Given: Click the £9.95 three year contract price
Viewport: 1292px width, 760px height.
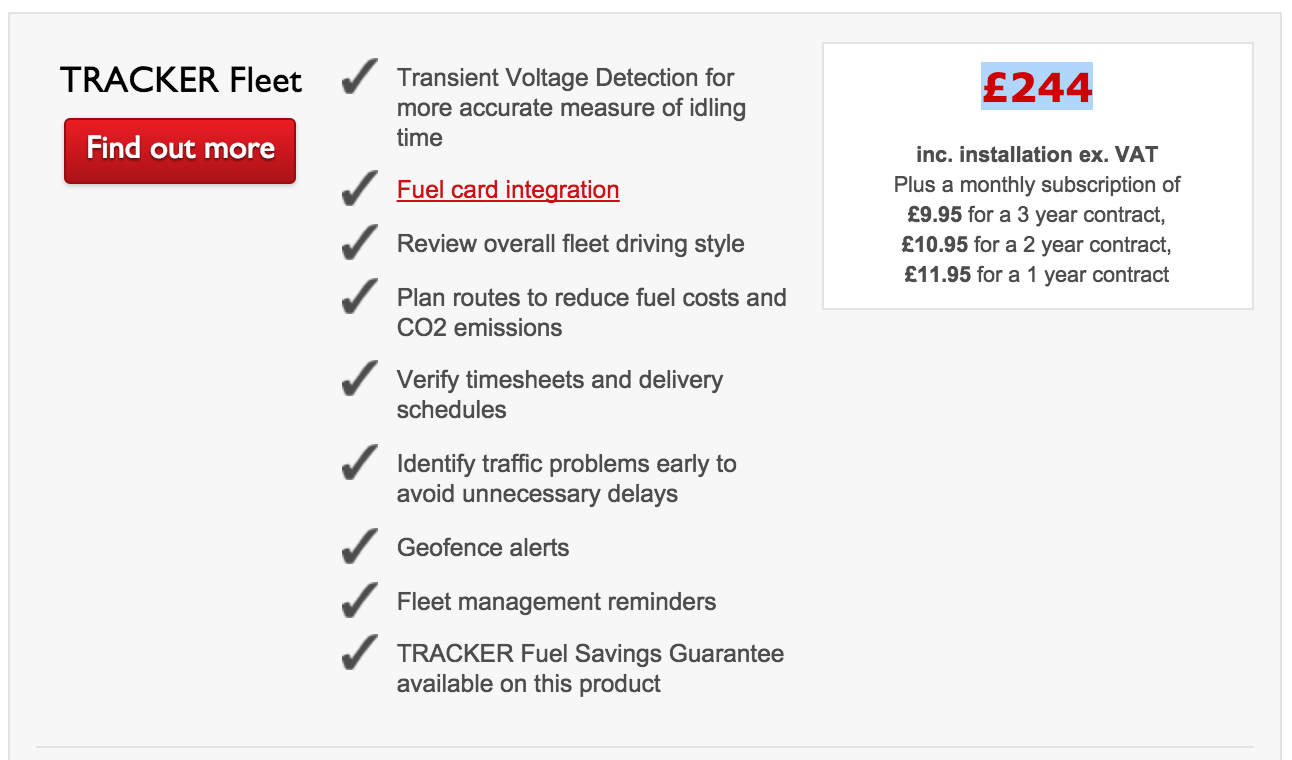Looking at the screenshot, I should click(935, 215).
